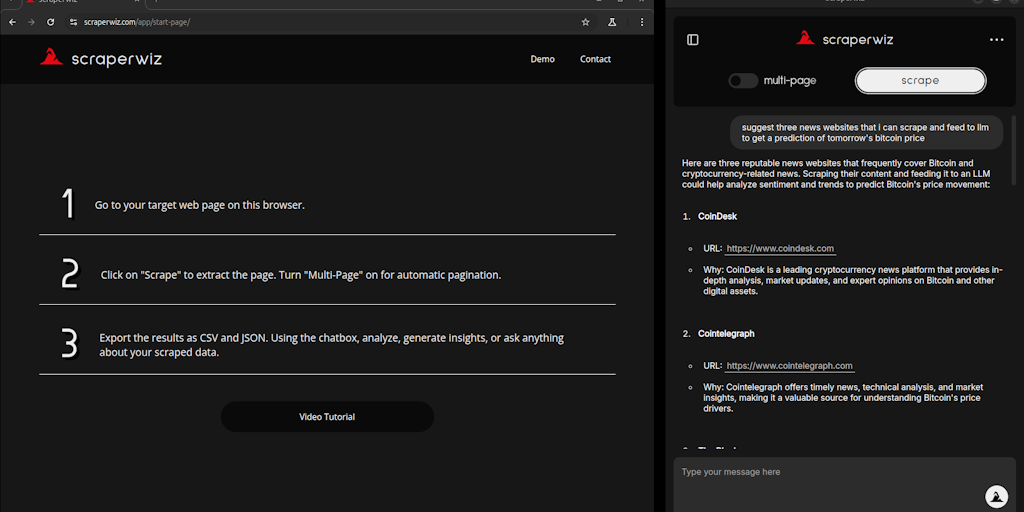
Task: Open the https://www.coindesk.com link
Action: pos(780,249)
